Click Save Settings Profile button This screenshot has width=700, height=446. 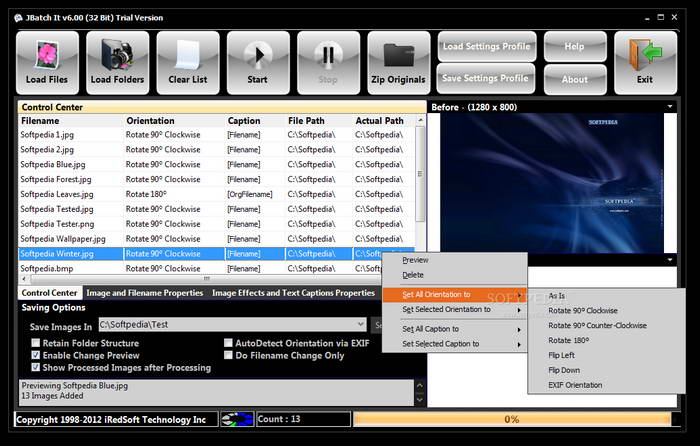coord(486,79)
